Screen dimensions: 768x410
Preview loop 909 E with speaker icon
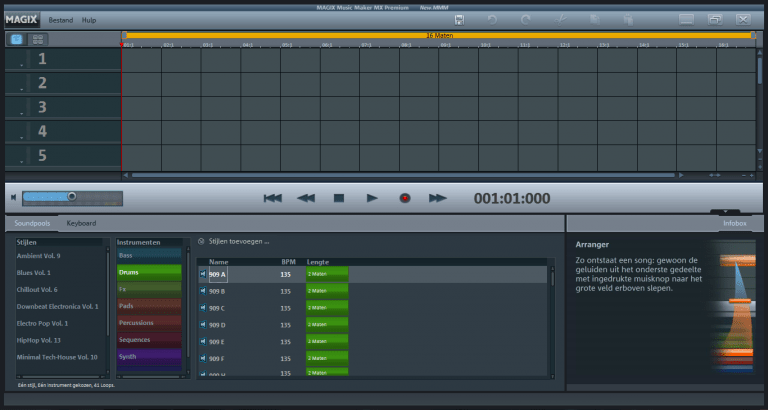[203, 342]
